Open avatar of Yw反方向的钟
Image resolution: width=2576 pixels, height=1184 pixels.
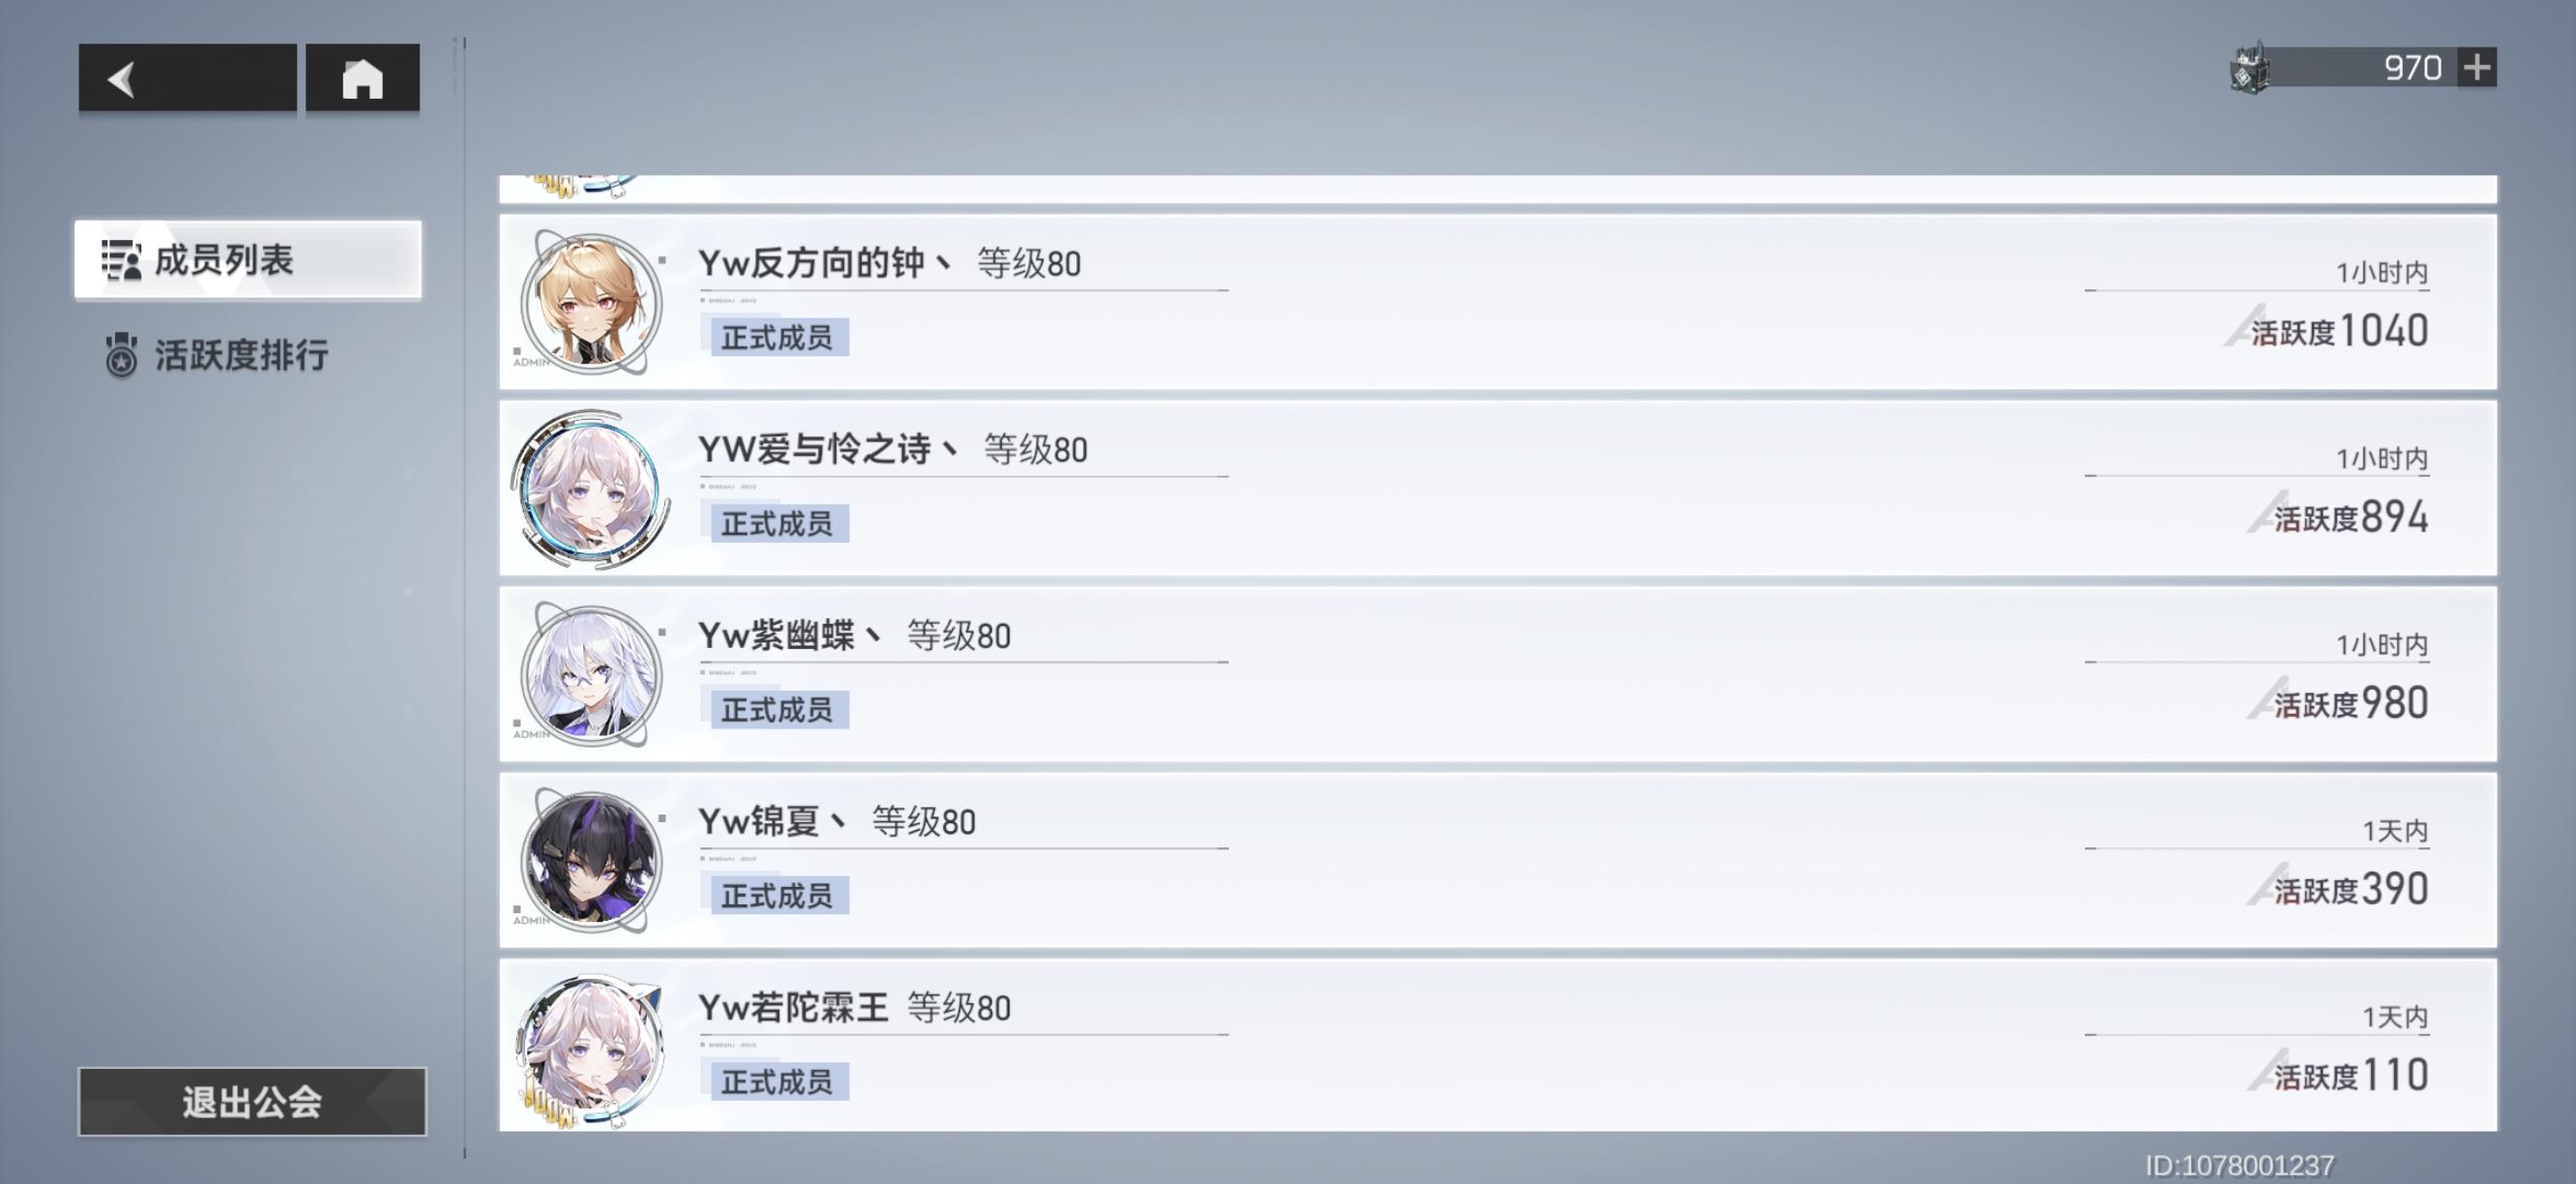coord(591,302)
